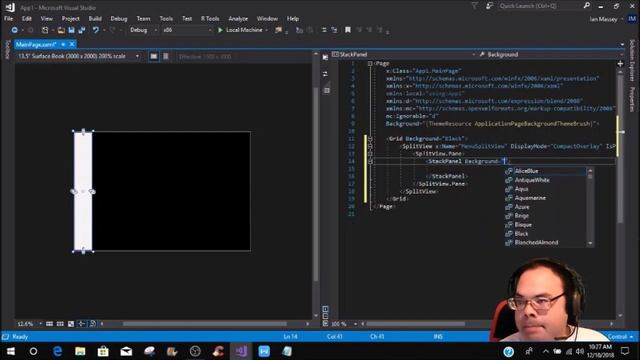
Task: Open the Analyze menu
Action: click(238, 18)
